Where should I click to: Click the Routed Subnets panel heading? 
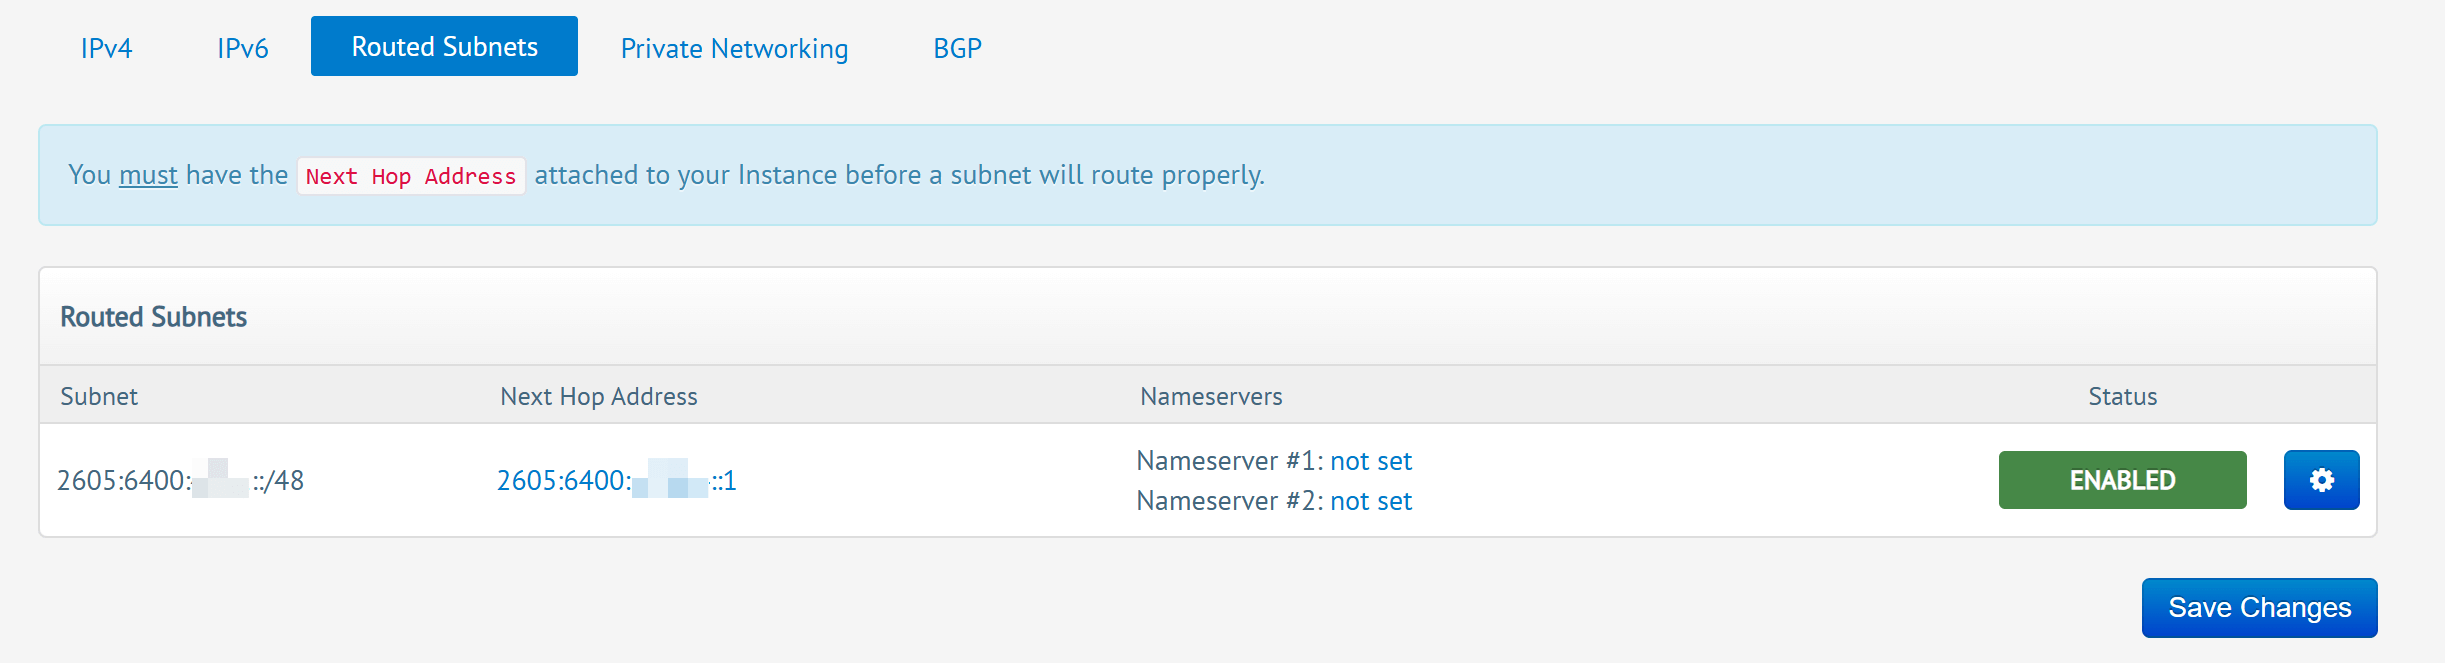coord(153,317)
